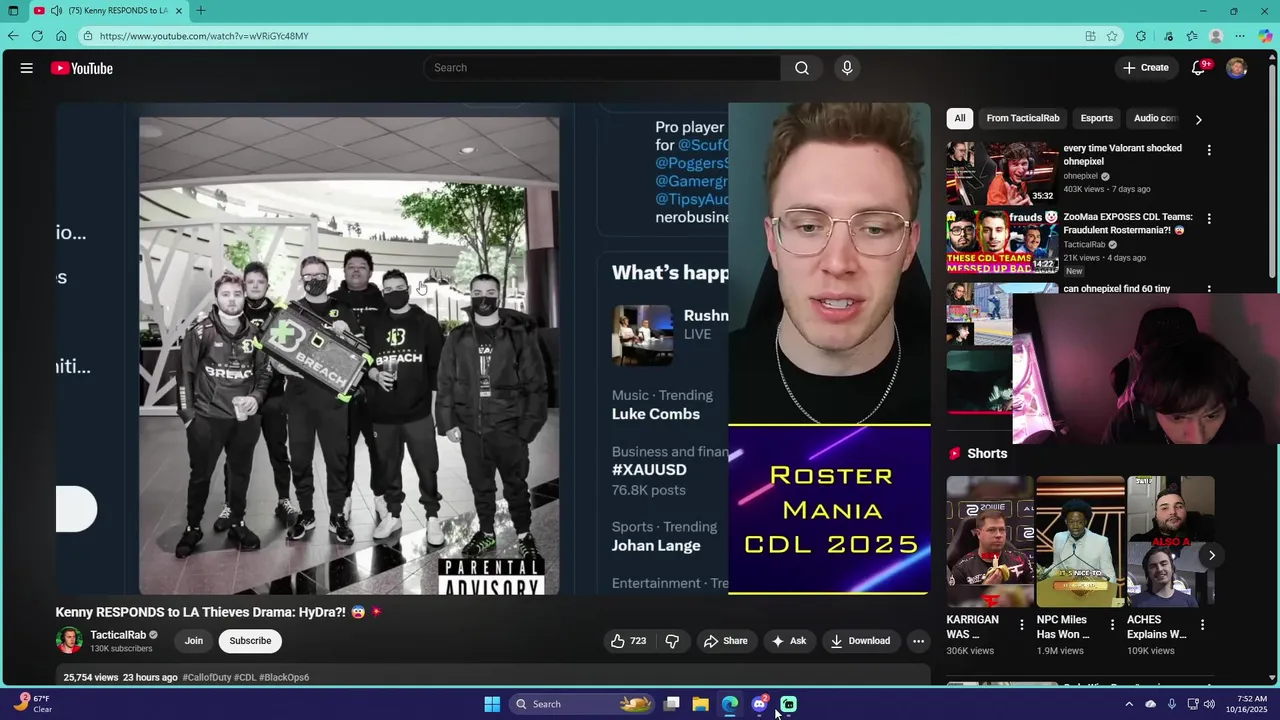Open the YouTube guide hamburger menu

tap(27, 68)
